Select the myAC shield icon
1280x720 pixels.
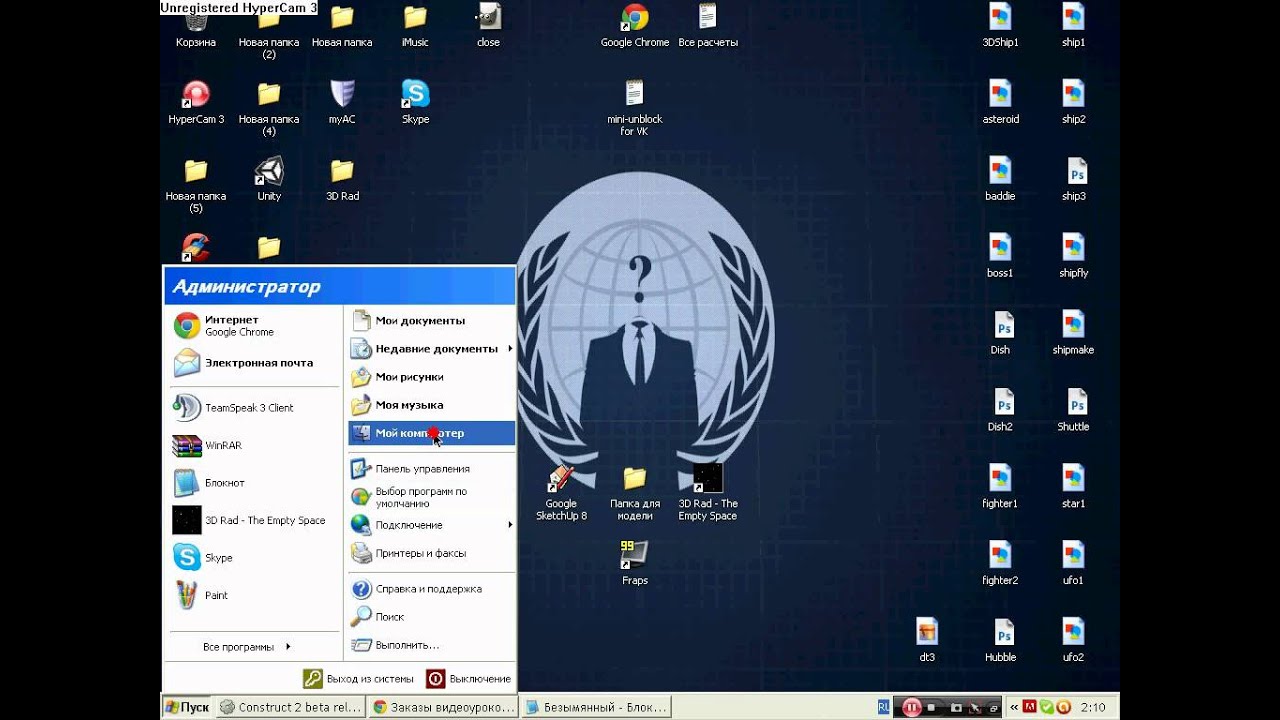tap(342, 103)
